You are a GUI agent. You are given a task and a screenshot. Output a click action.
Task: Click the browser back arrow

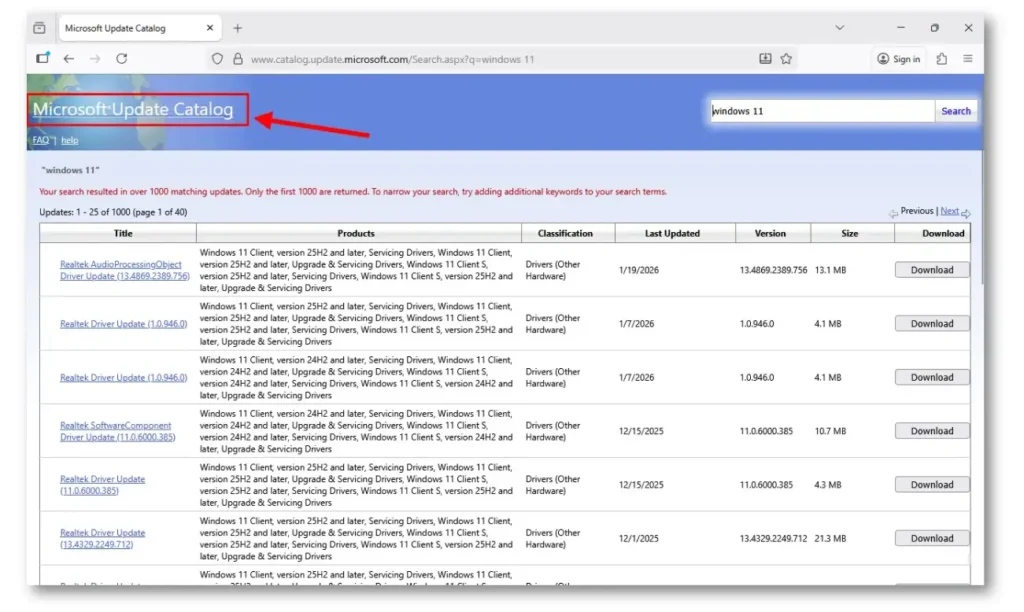pos(69,59)
